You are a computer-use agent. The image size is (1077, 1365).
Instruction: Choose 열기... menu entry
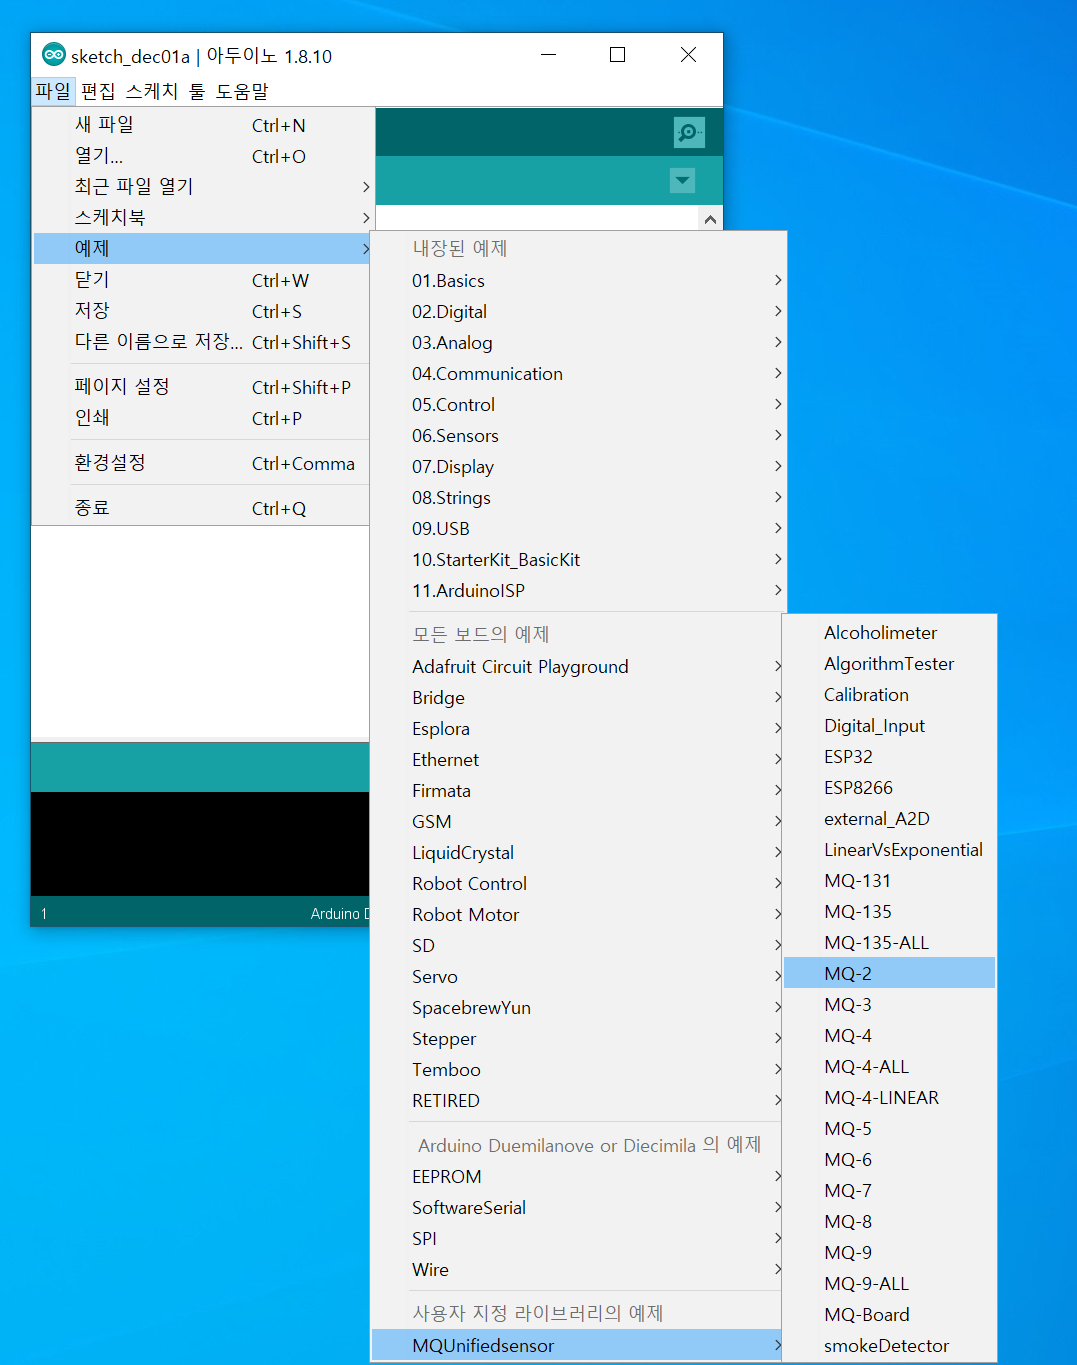pos(203,156)
